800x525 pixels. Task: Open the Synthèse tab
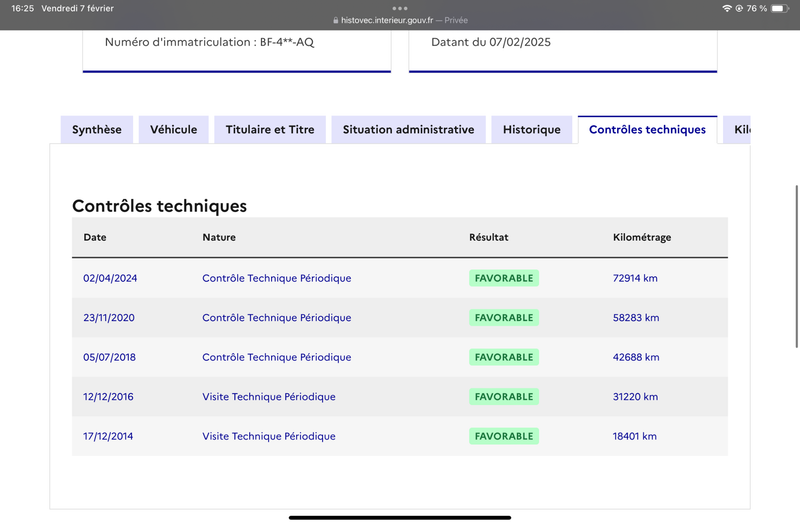click(x=97, y=130)
